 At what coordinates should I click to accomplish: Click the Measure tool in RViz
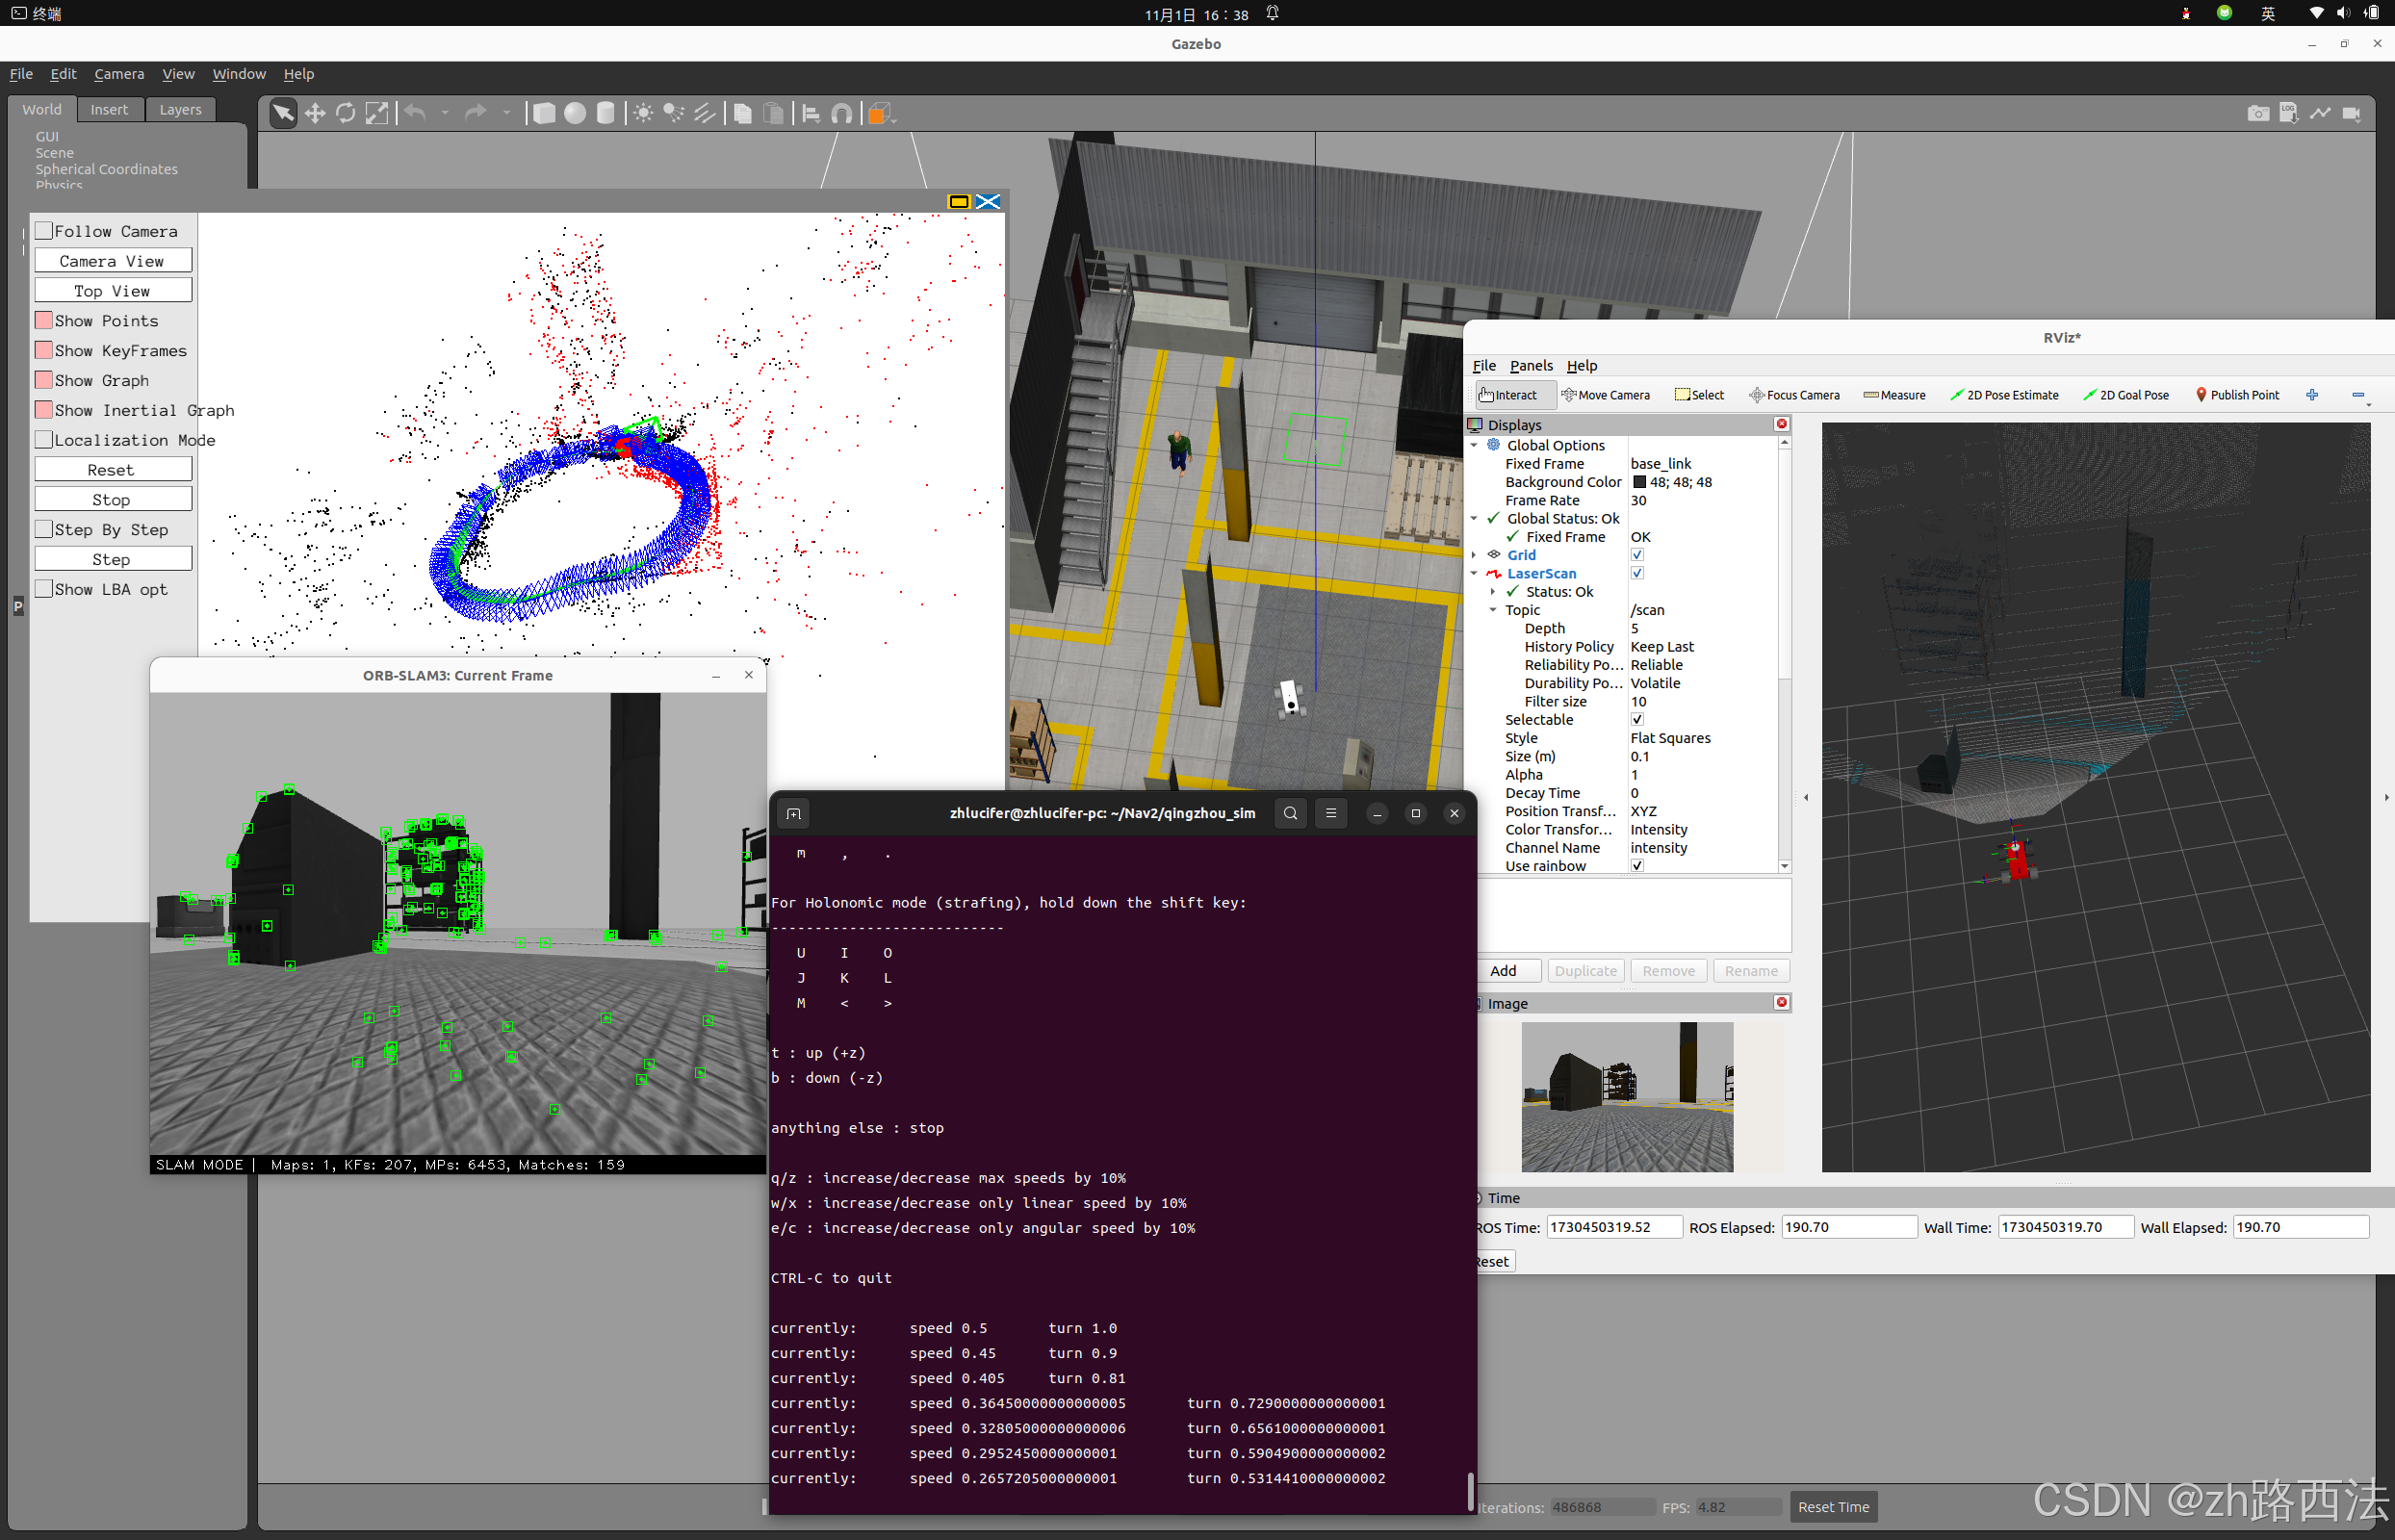click(1894, 395)
